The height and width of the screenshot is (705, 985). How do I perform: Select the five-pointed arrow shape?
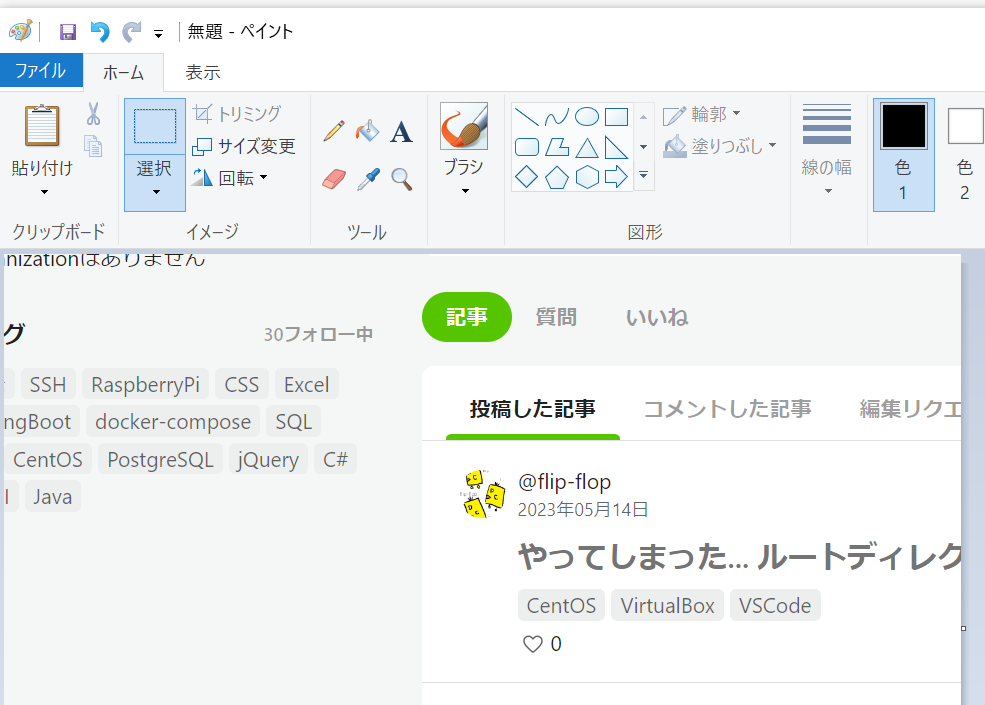click(x=617, y=177)
